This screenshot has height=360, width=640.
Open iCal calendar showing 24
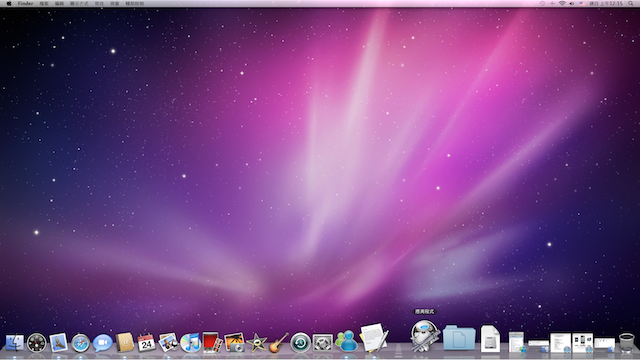point(146,342)
